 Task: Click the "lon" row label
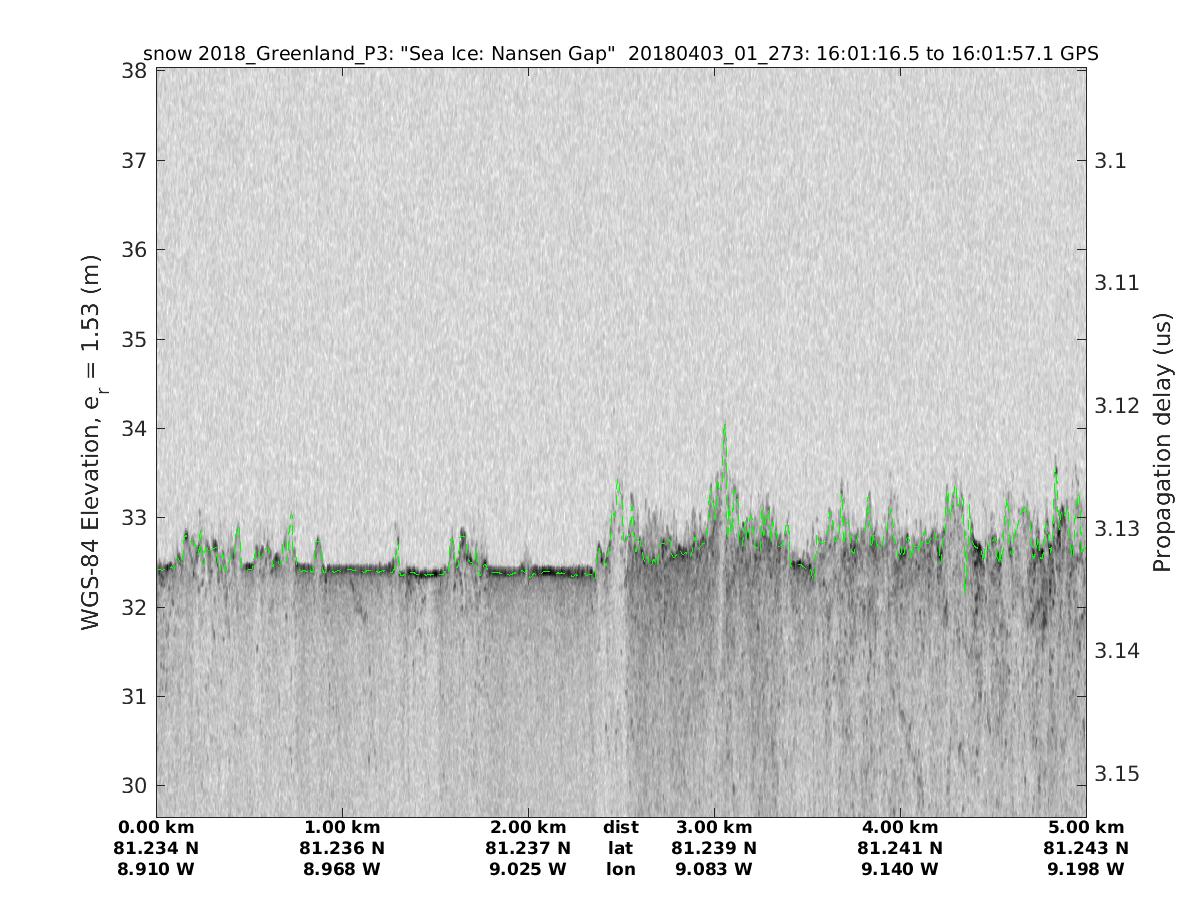[x=621, y=869]
